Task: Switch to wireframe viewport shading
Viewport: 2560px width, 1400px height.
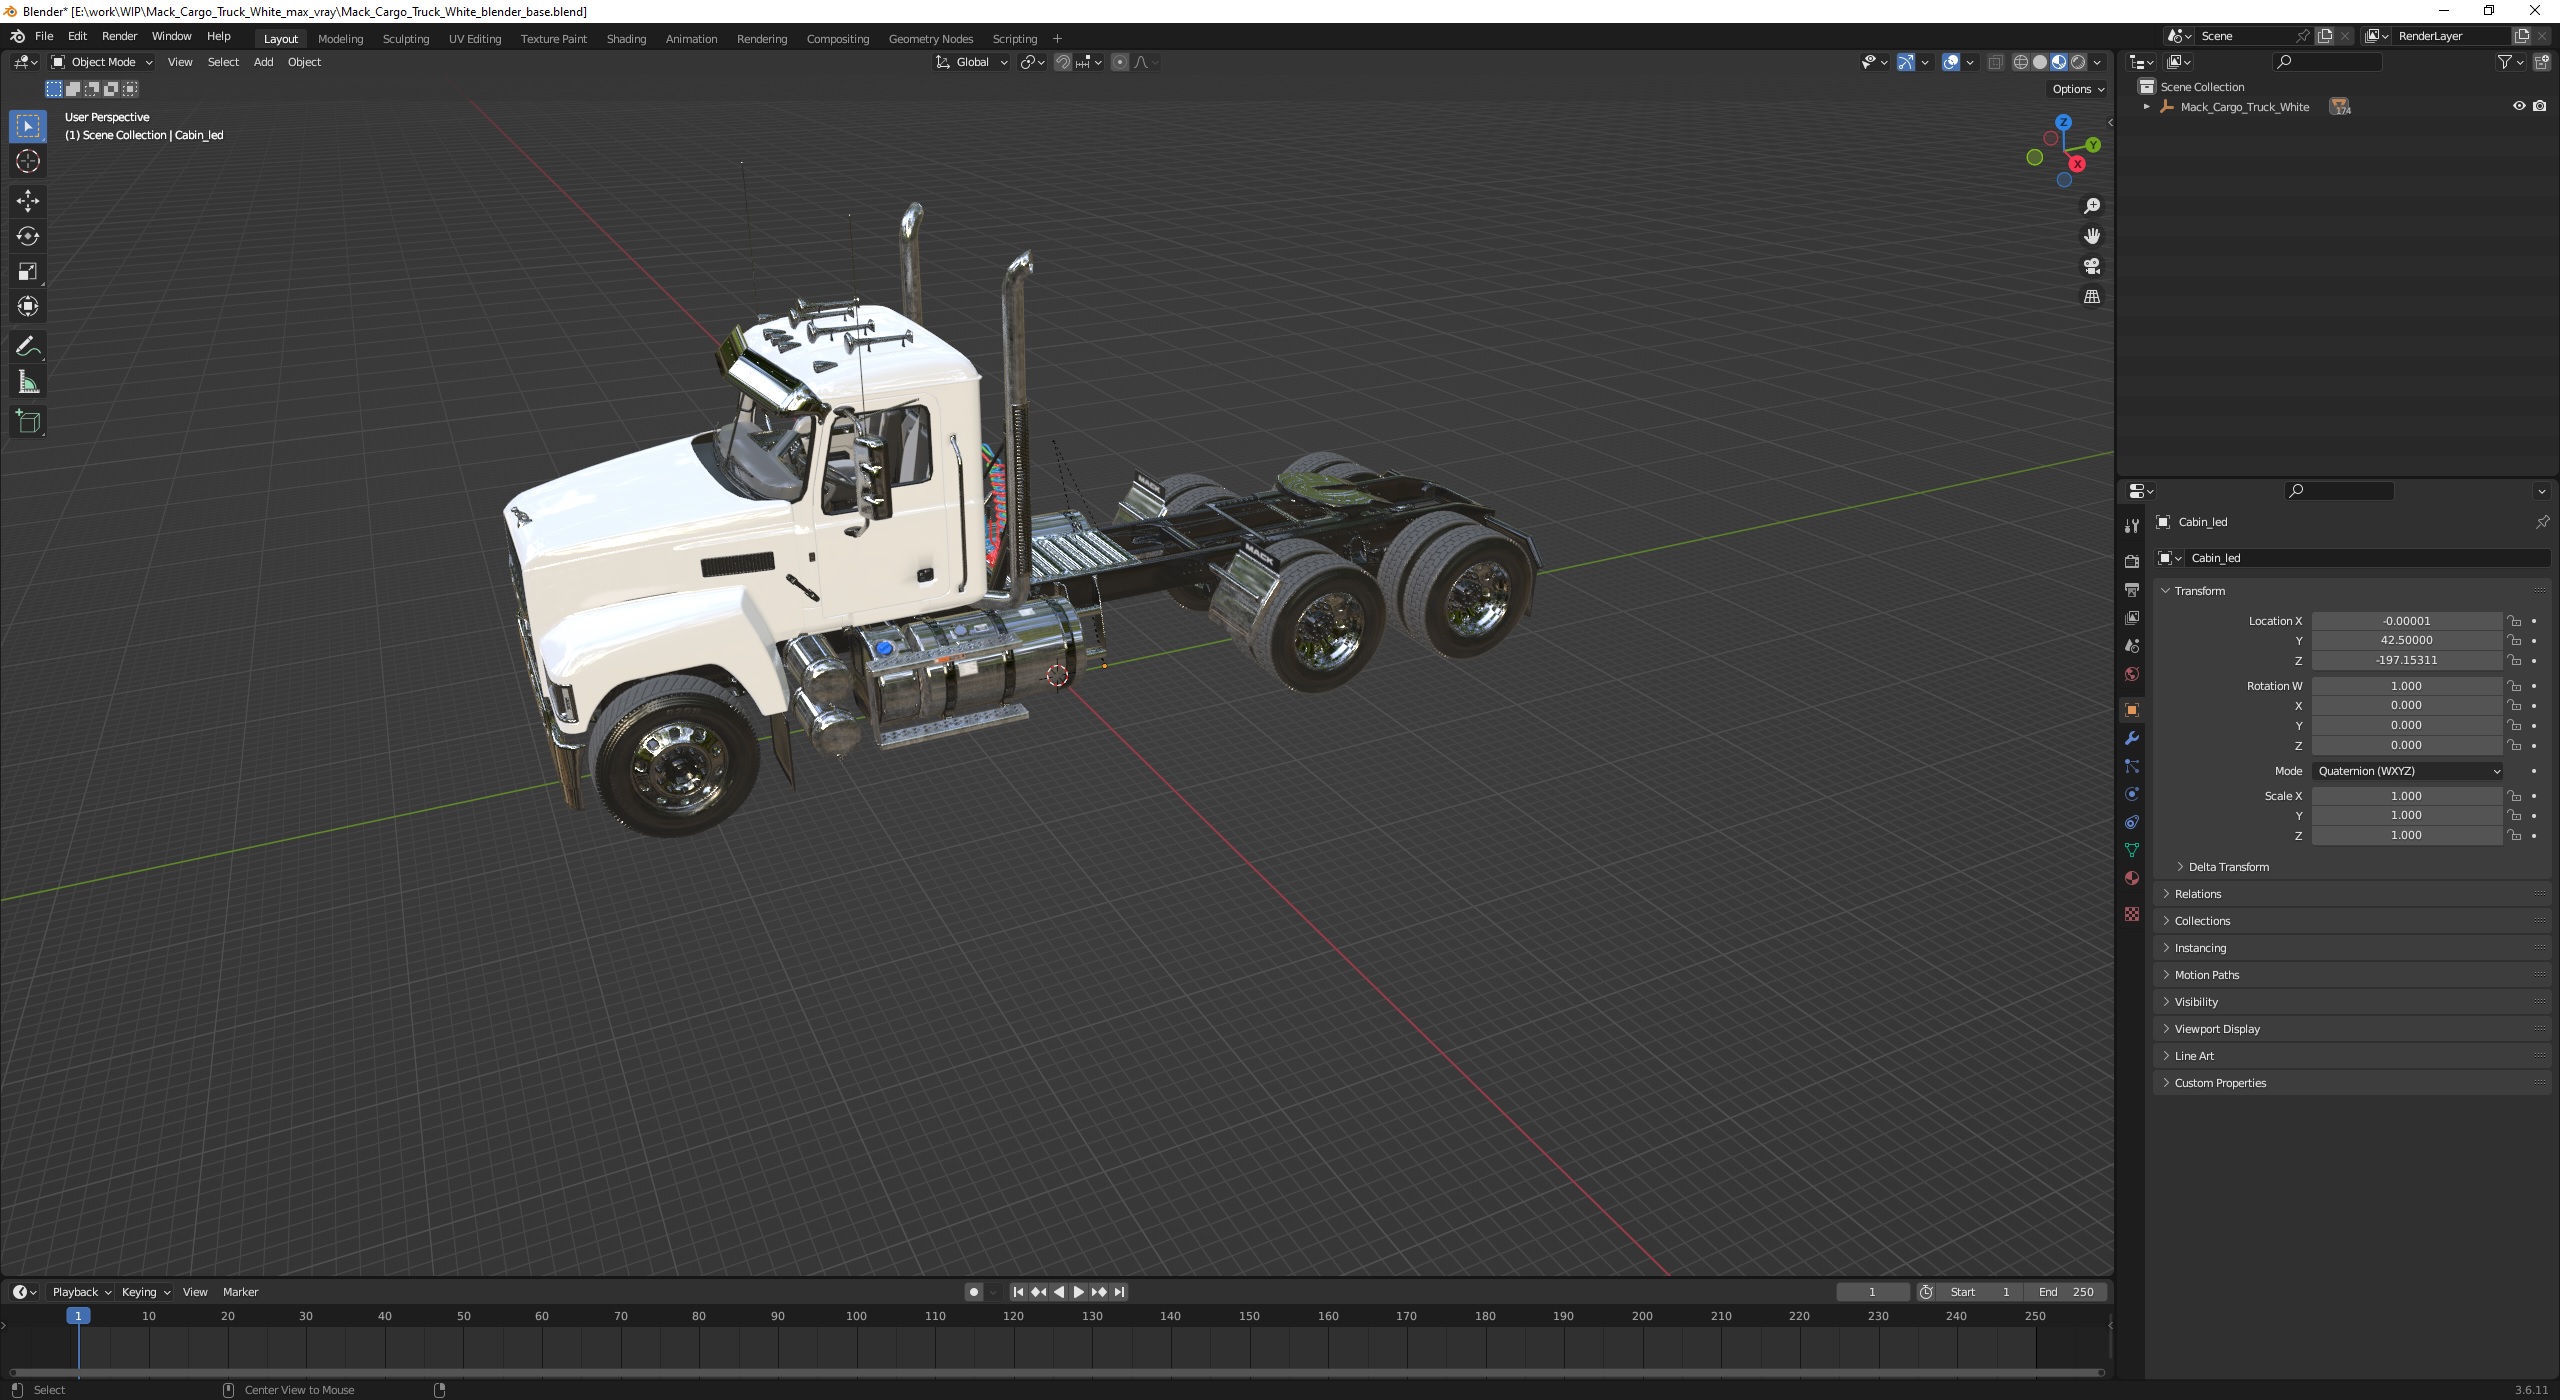Action: [2021, 62]
